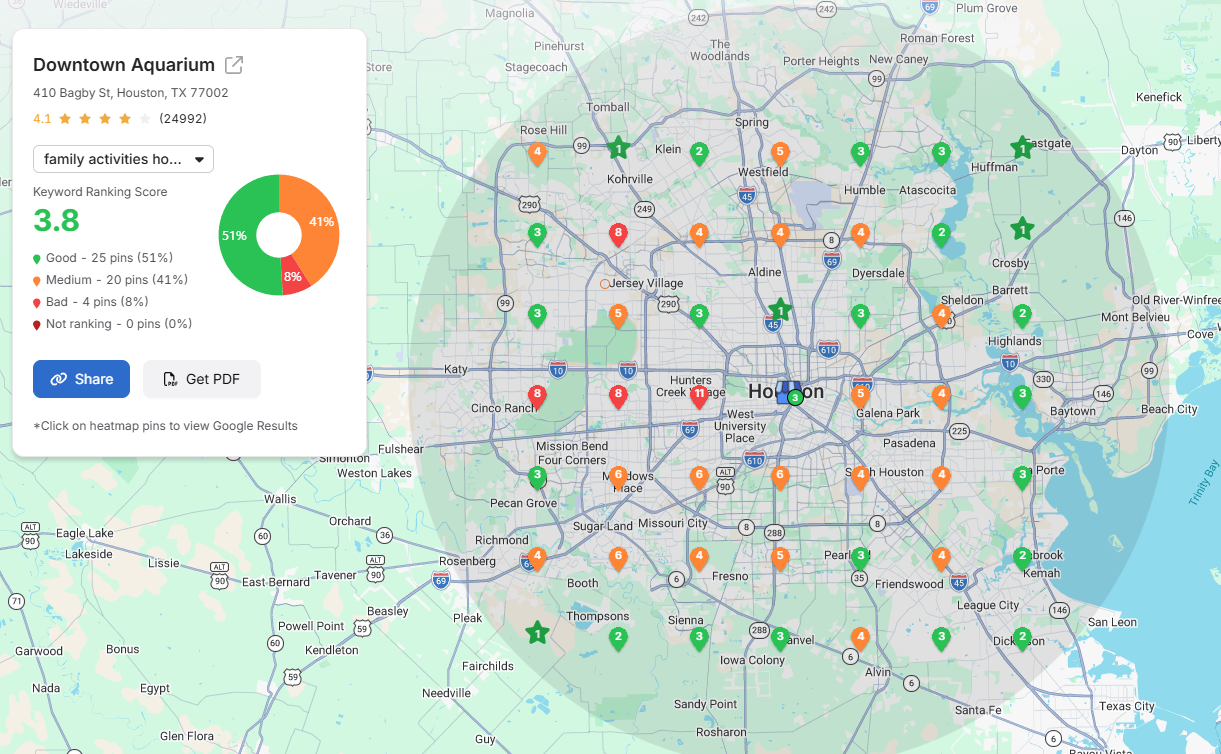Select green pin 3 above Pecan Grove
The width and height of the screenshot is (1221, 754).
pos(537,476)
